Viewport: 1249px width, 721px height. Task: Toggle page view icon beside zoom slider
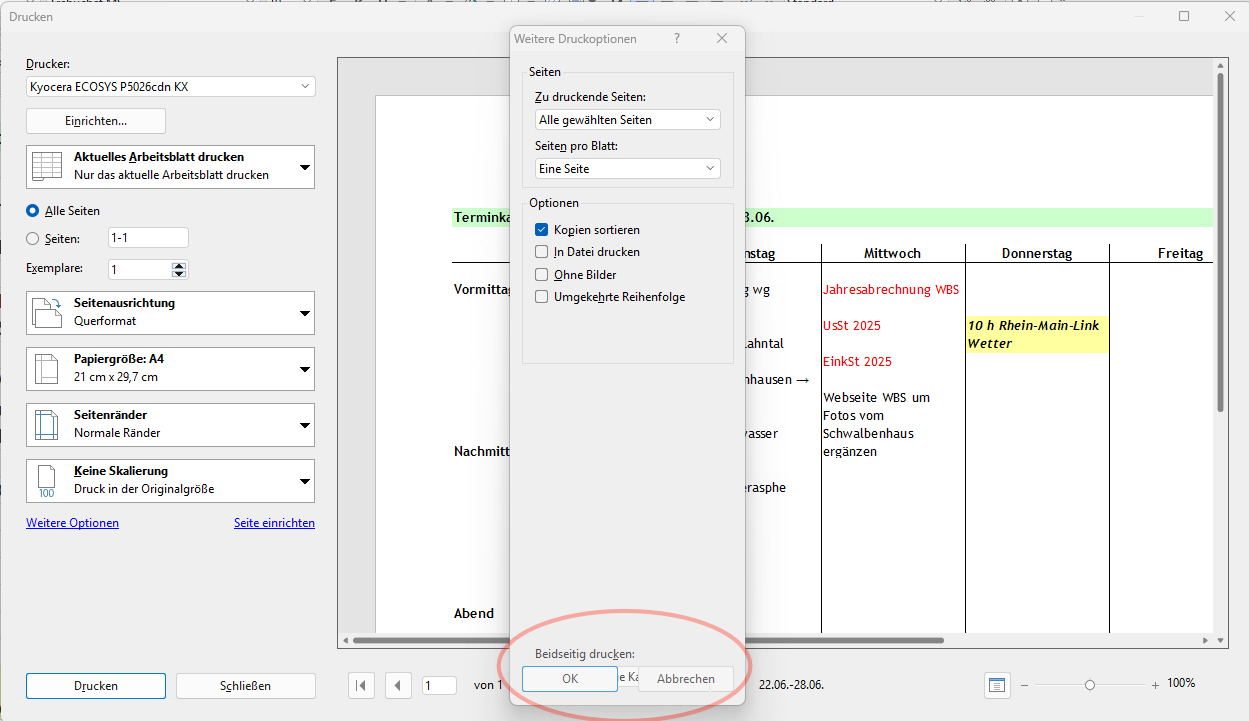pyautogui.click(x=996, y=685)
